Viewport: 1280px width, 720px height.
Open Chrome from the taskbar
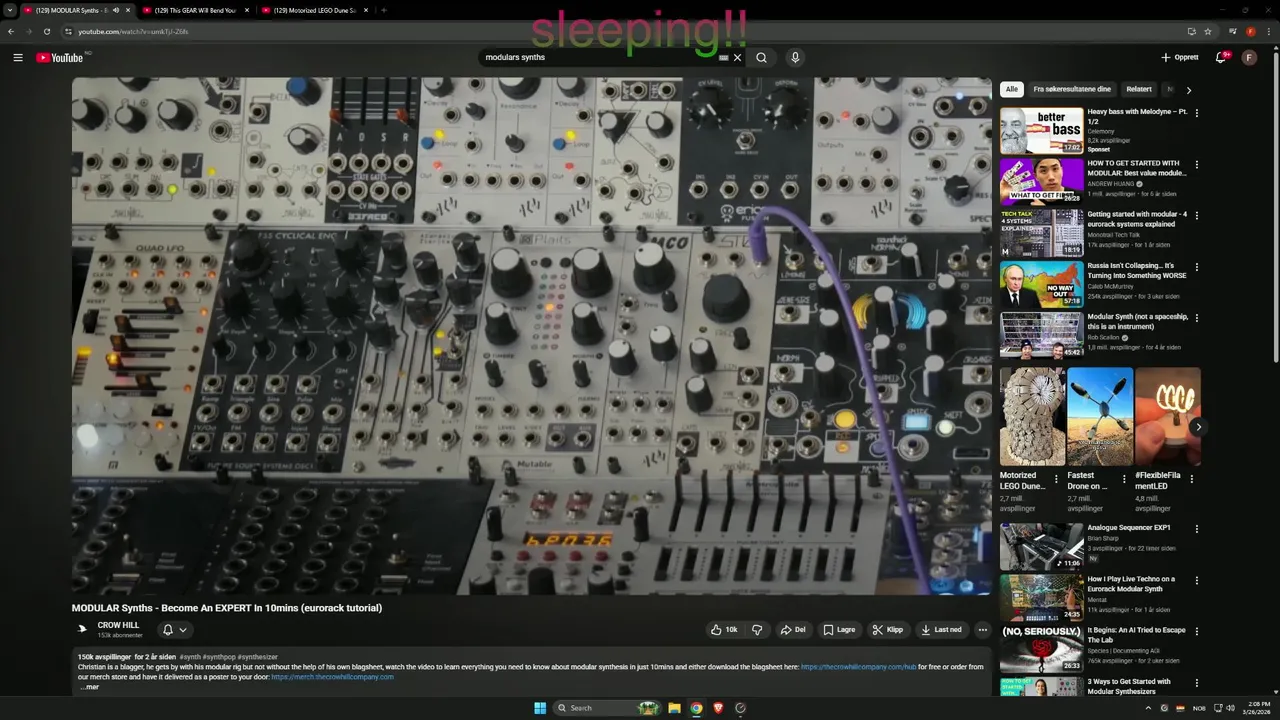click(x=696, y=708)
